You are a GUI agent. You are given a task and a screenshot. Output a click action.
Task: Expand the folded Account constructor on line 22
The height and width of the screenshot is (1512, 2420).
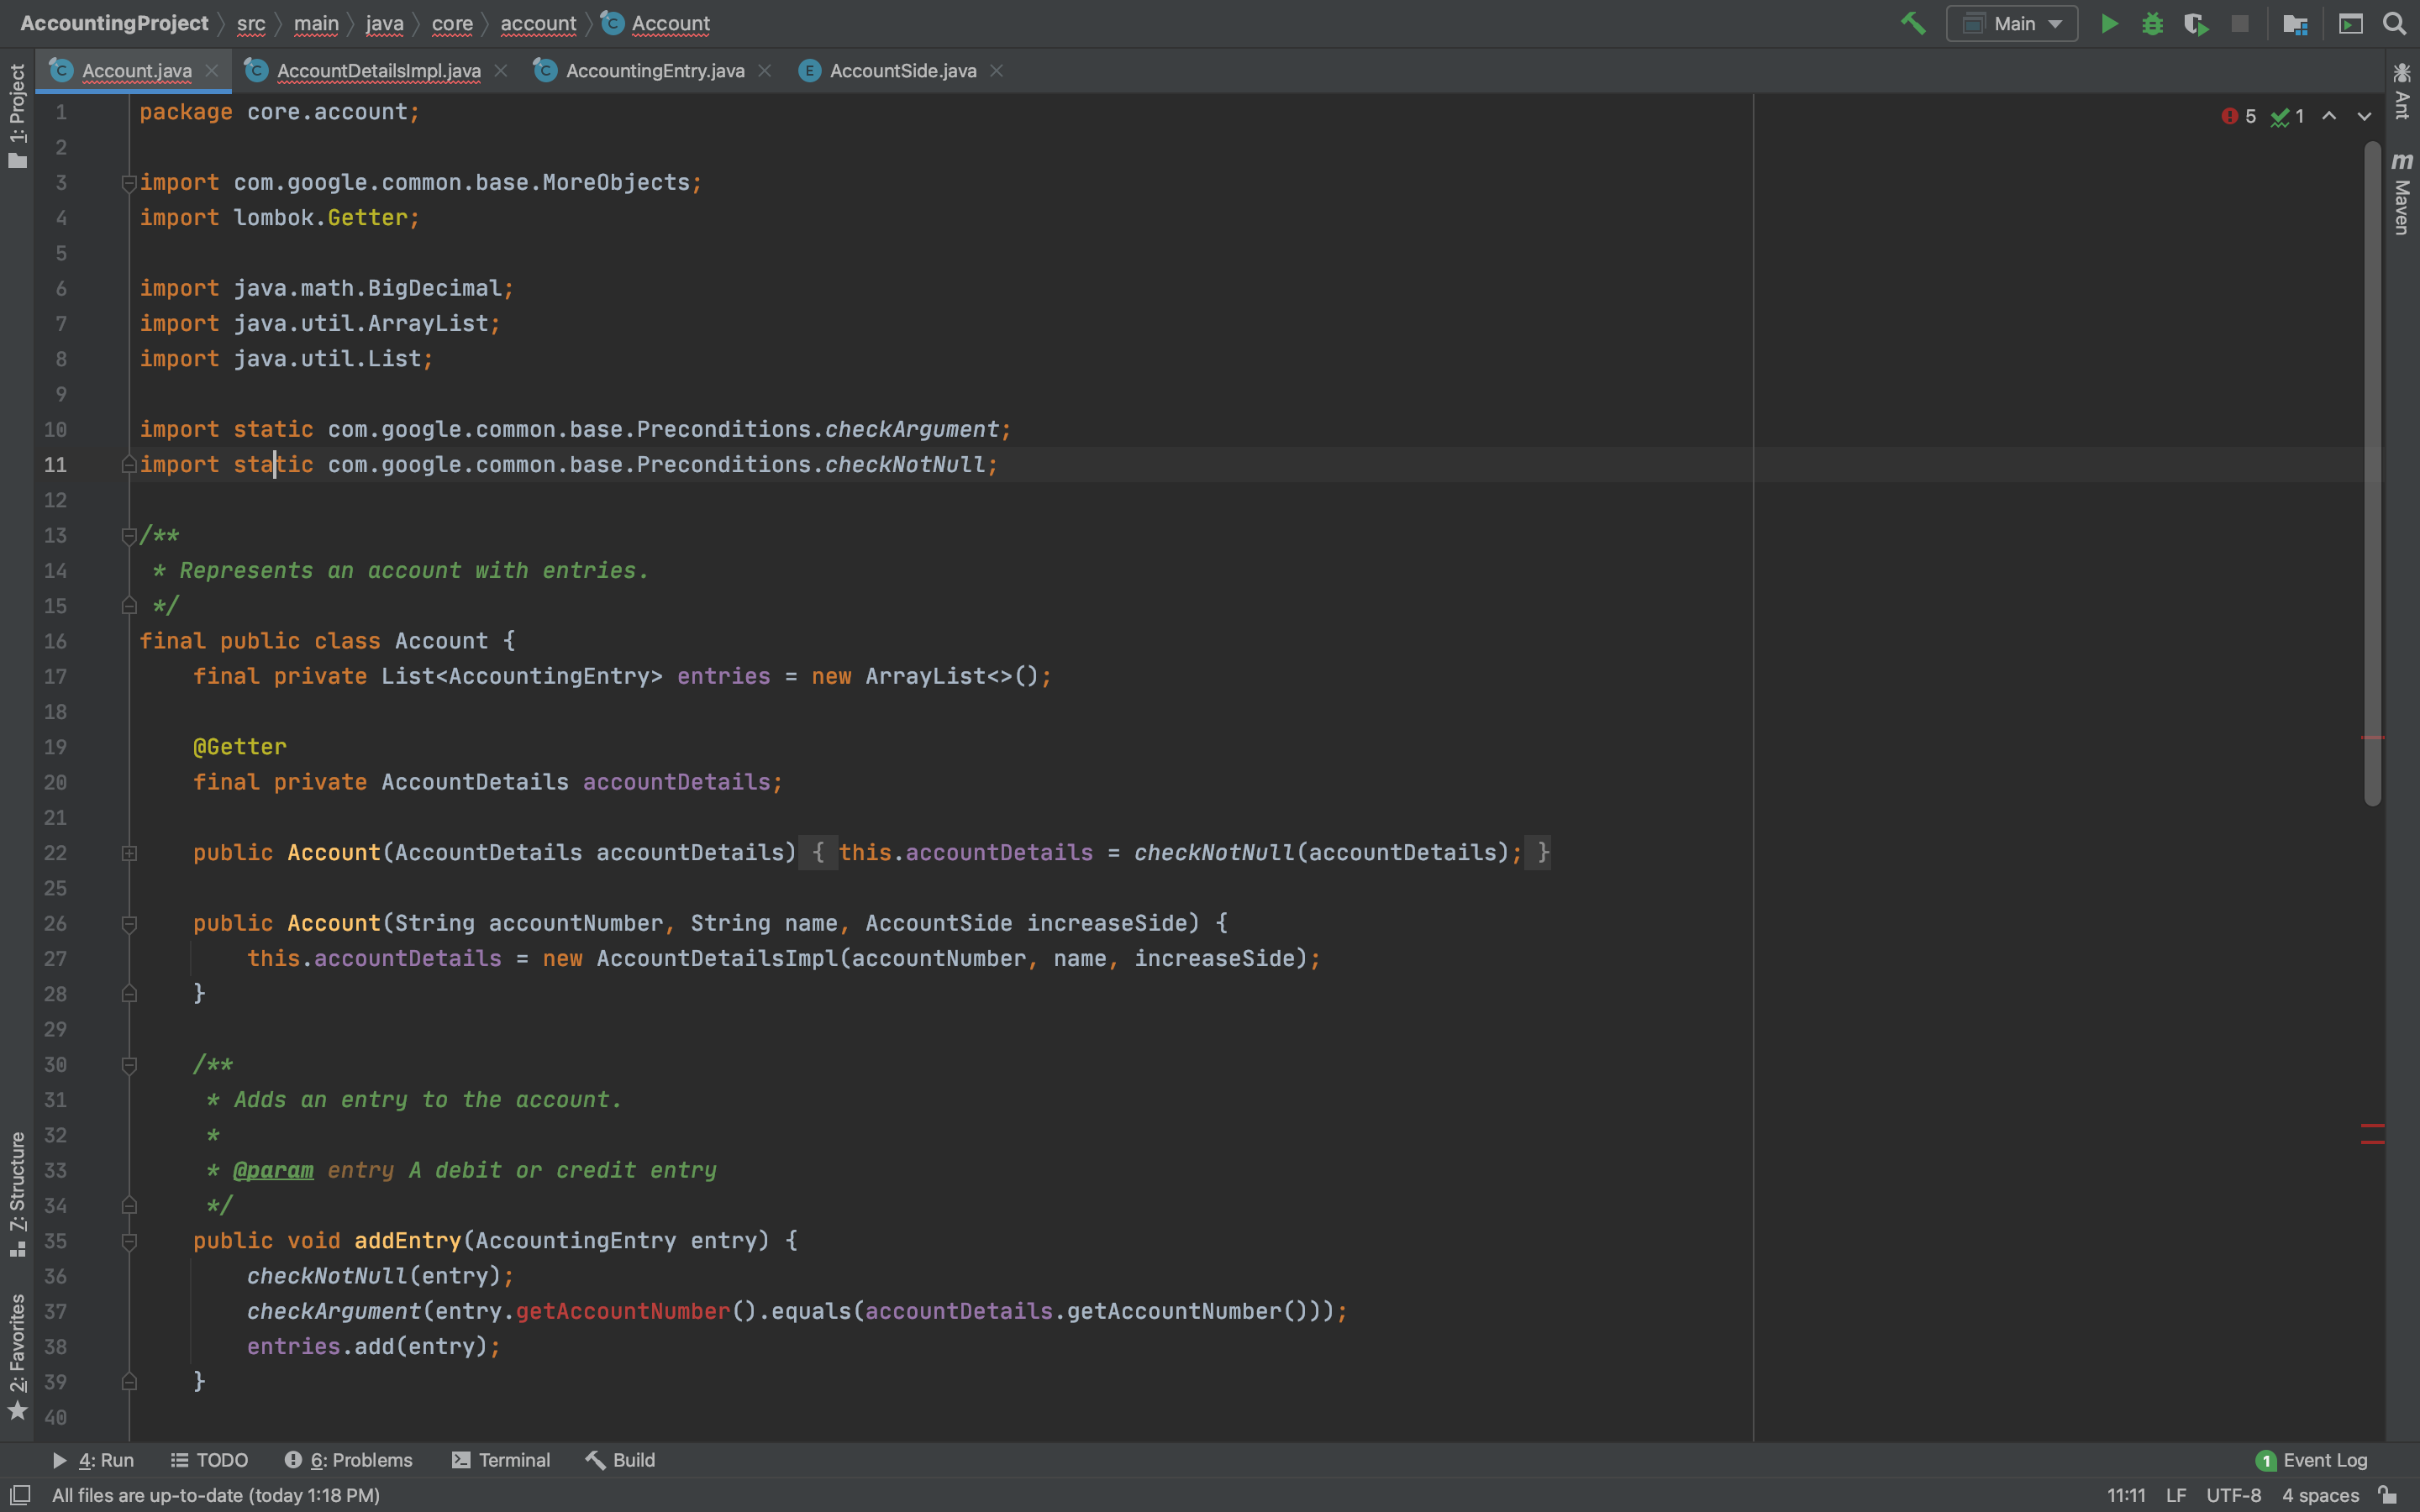point(129,853)
